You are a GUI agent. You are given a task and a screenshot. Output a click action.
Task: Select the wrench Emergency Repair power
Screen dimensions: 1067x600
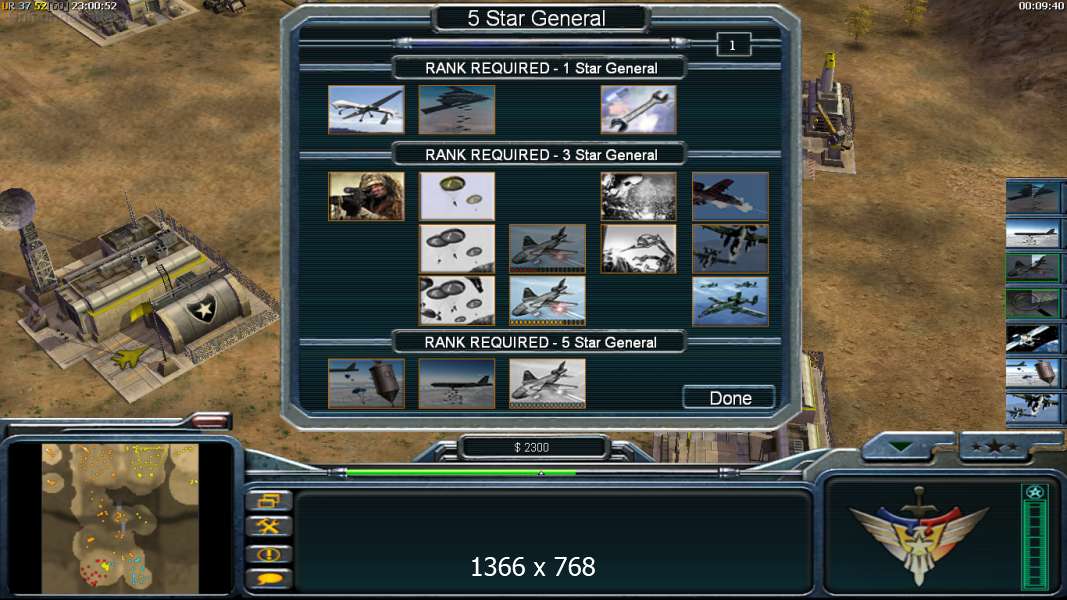[638, 110]
